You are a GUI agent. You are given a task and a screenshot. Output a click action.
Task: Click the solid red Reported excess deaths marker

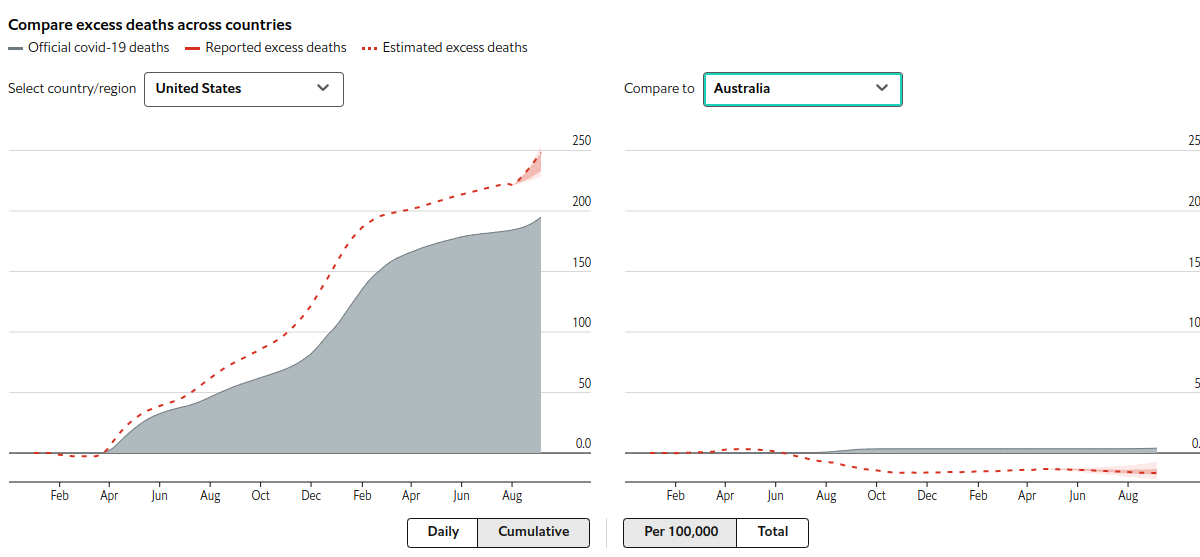tap(193, 48)
